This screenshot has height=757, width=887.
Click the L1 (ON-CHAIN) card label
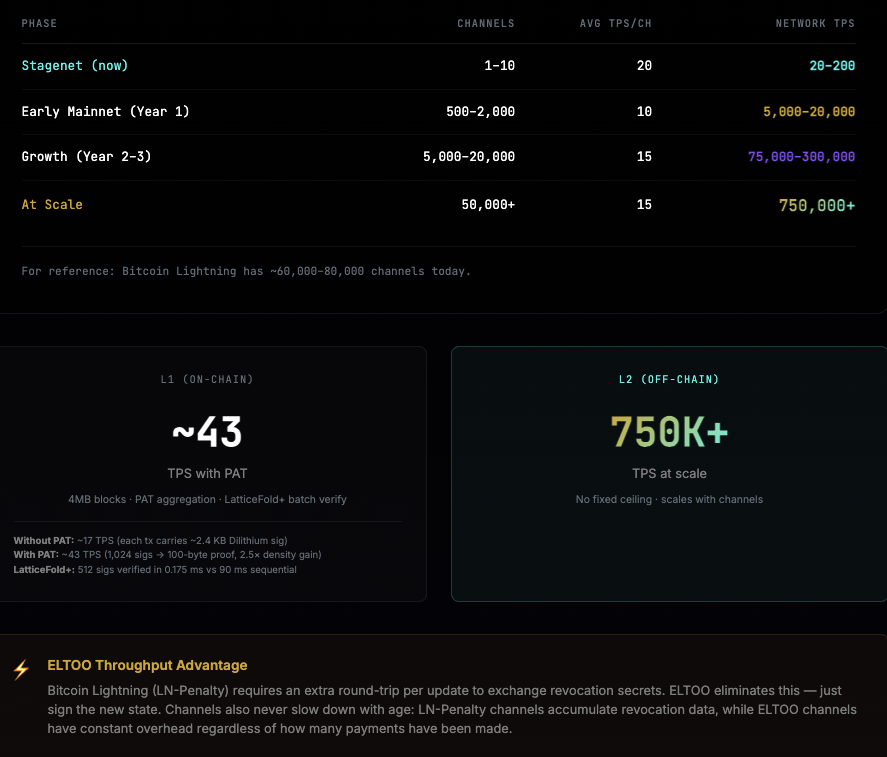[x=207, y=379]
